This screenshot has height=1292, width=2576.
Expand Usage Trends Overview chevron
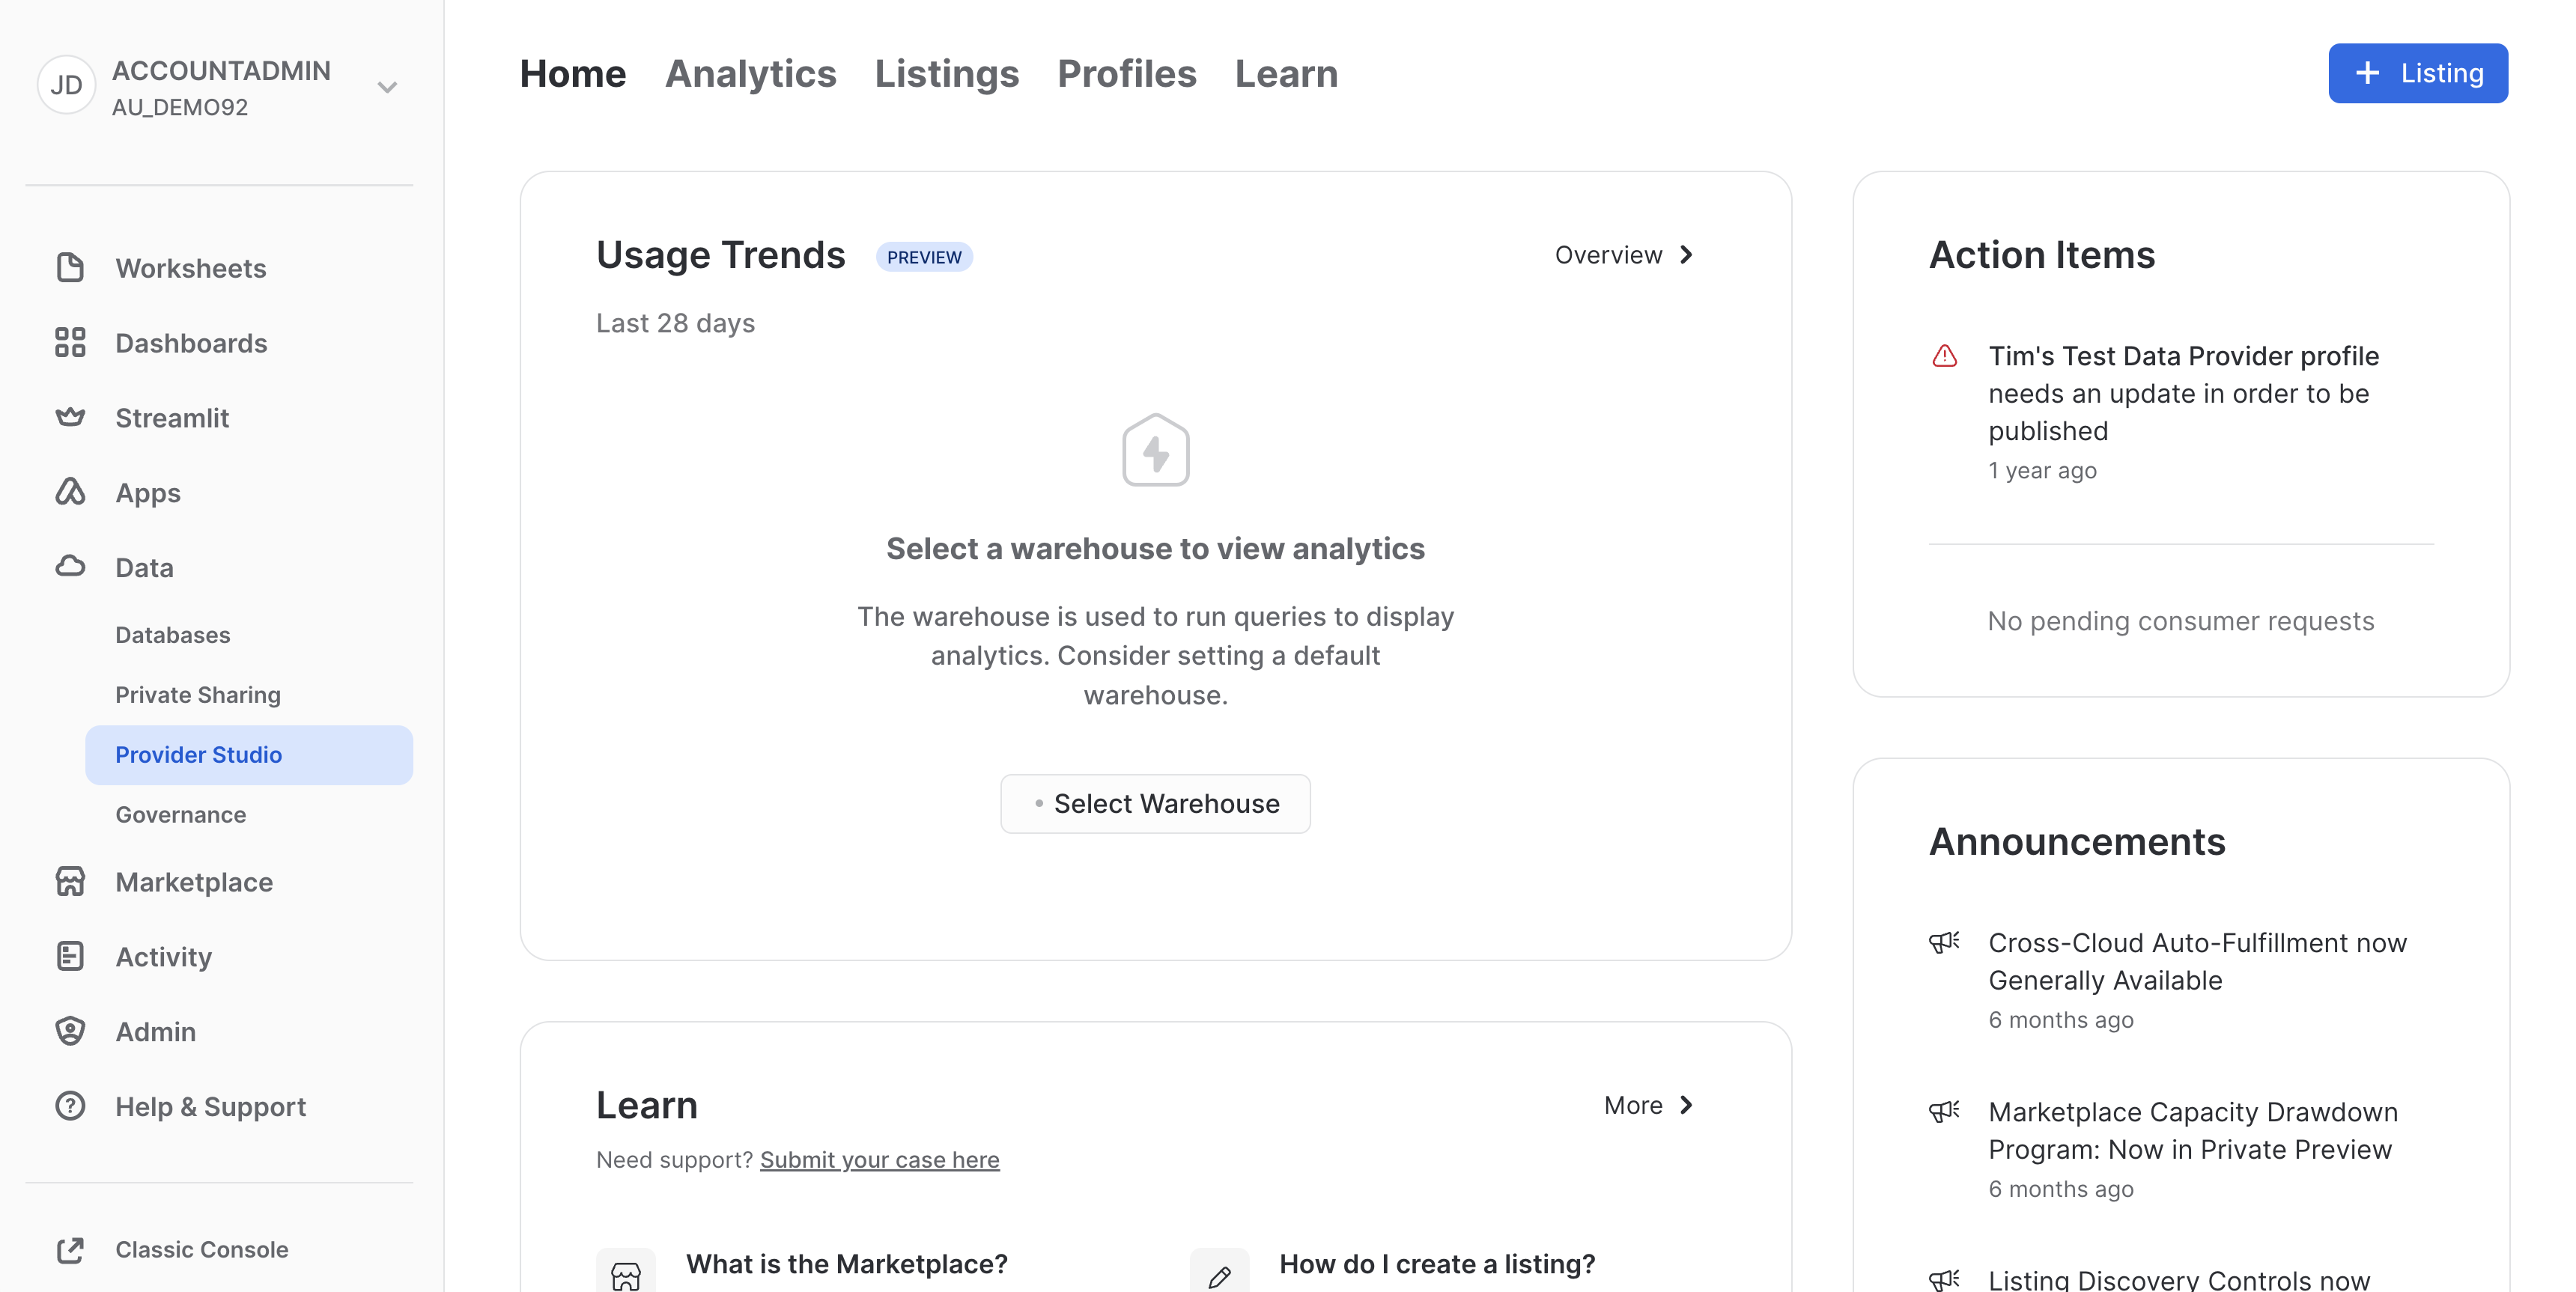[1687, 255]
